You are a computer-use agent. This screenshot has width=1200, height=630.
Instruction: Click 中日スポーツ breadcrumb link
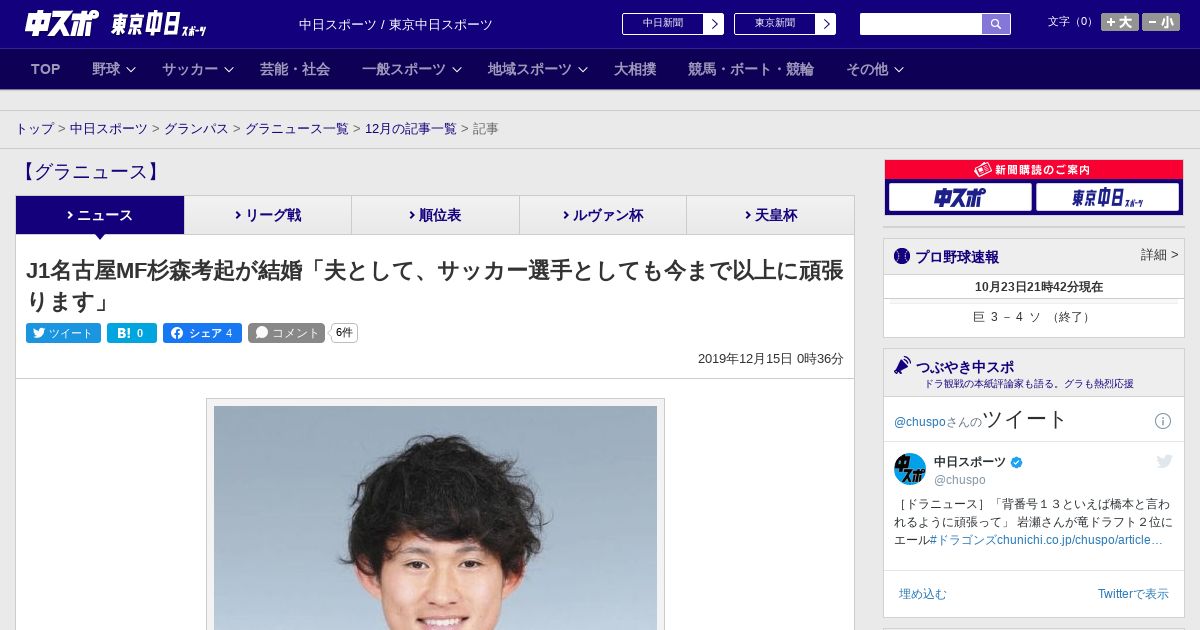(109, 129)
